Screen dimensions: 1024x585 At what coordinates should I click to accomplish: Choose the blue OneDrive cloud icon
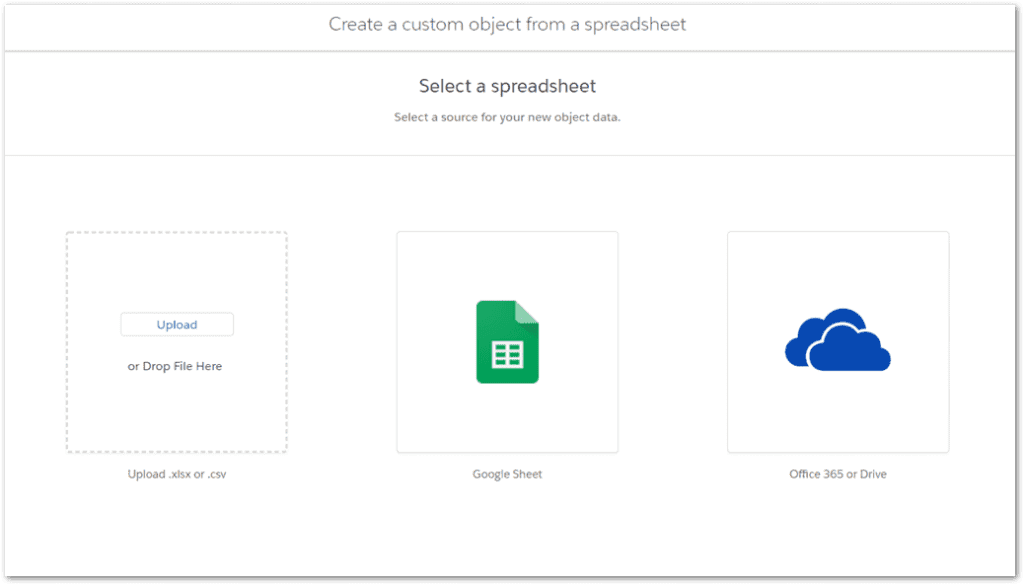pyautogui.click(x=838, y=340)
